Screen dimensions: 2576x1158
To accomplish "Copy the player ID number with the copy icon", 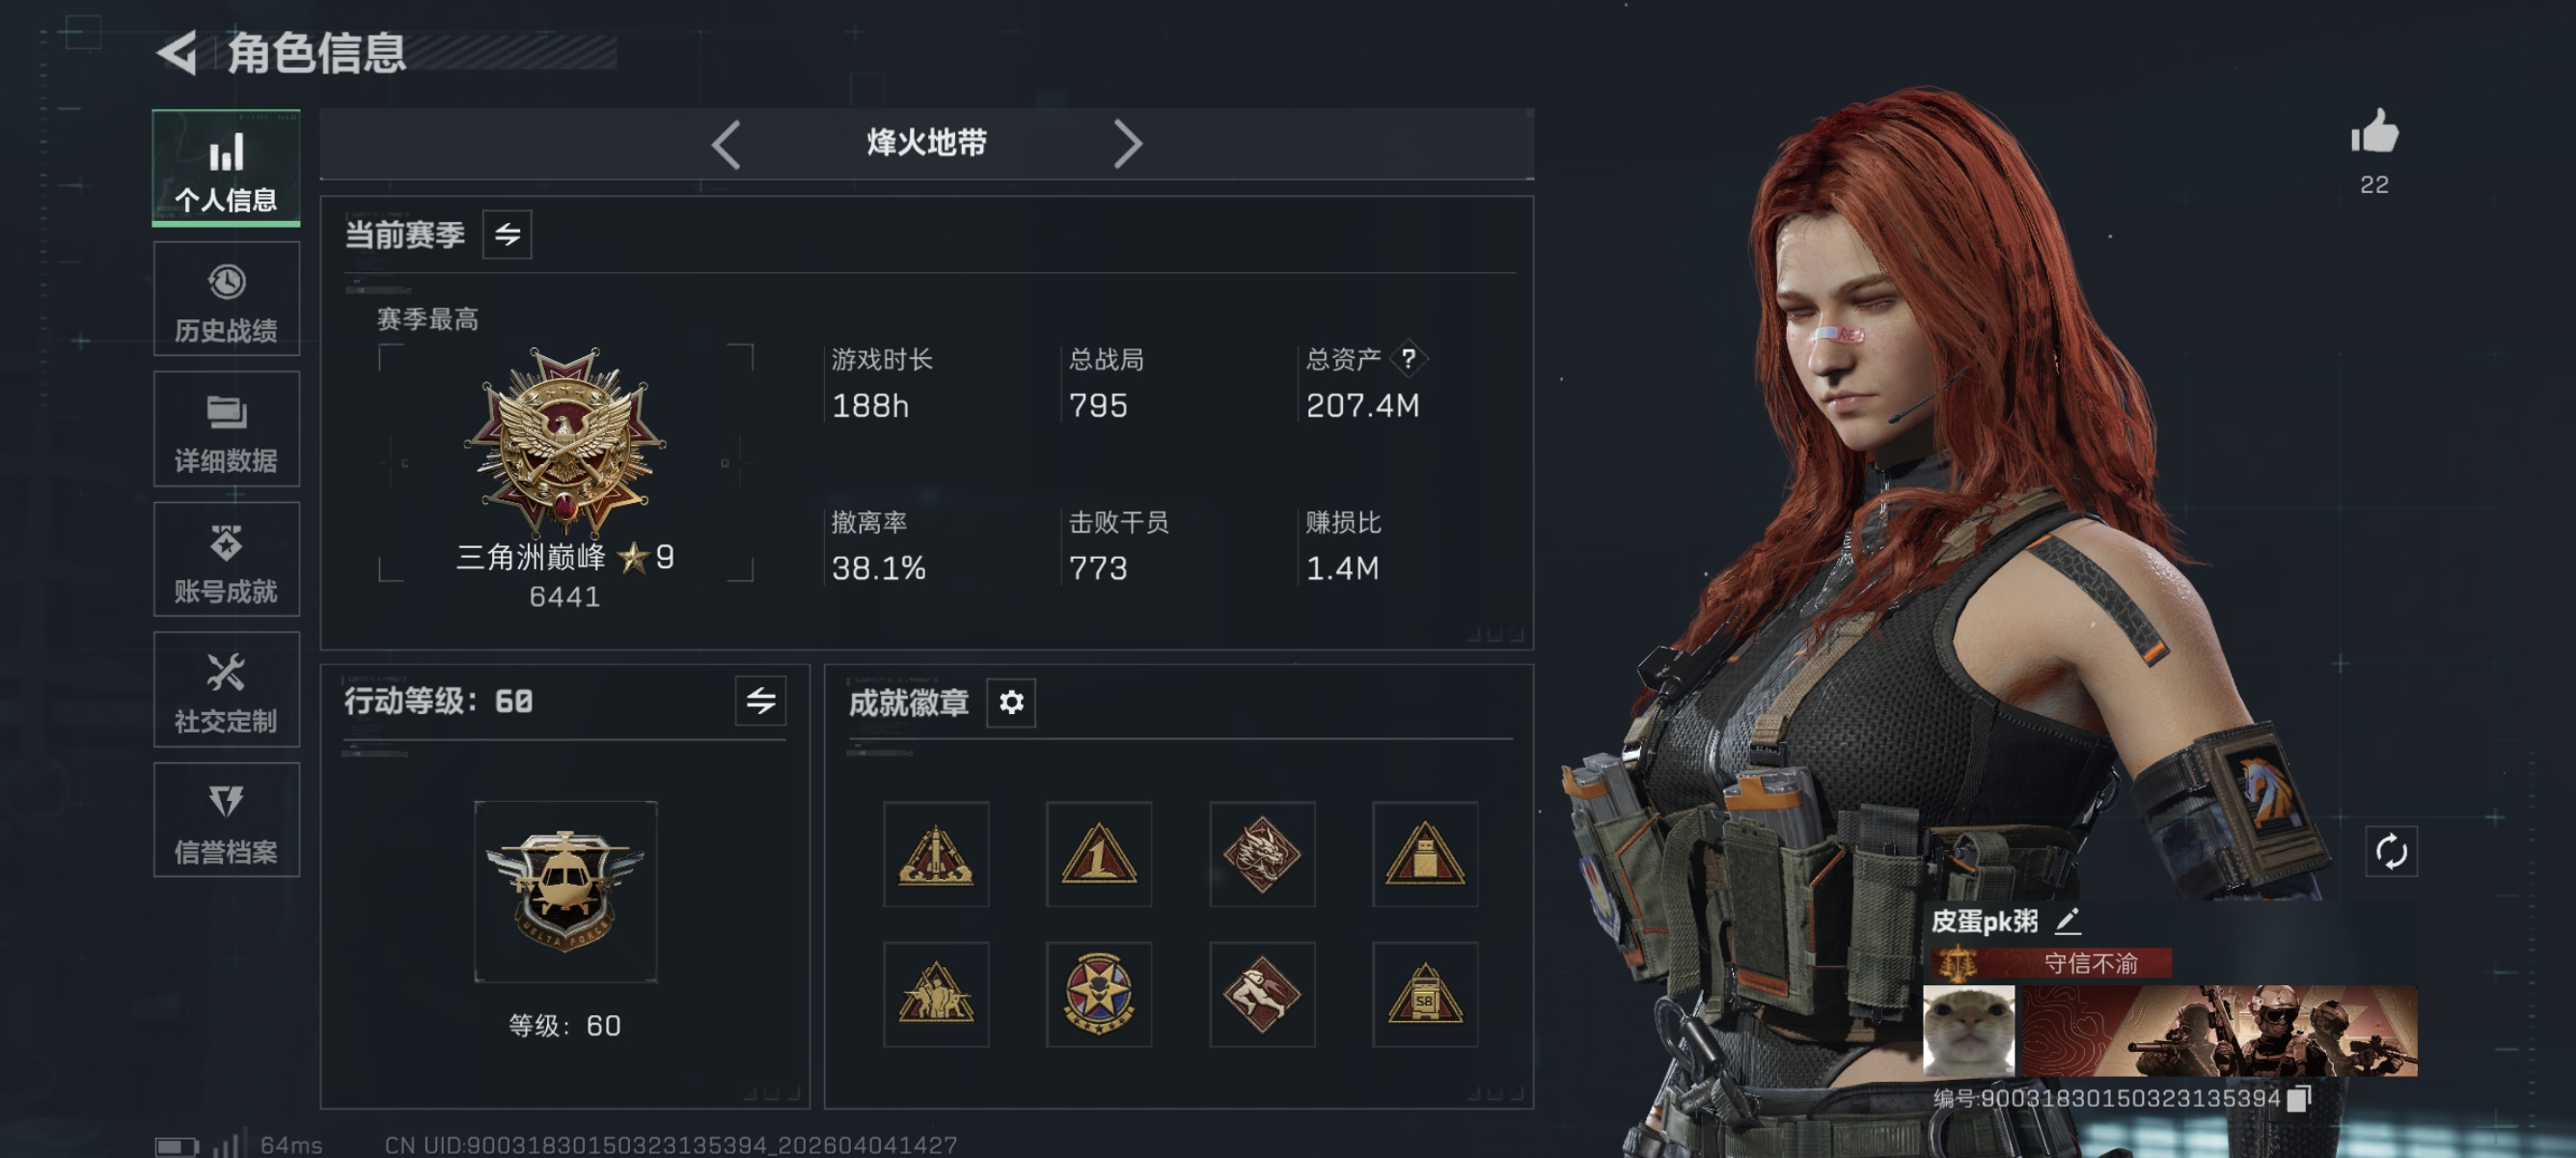I will pyautogui.click(x=2299, y=1098).
